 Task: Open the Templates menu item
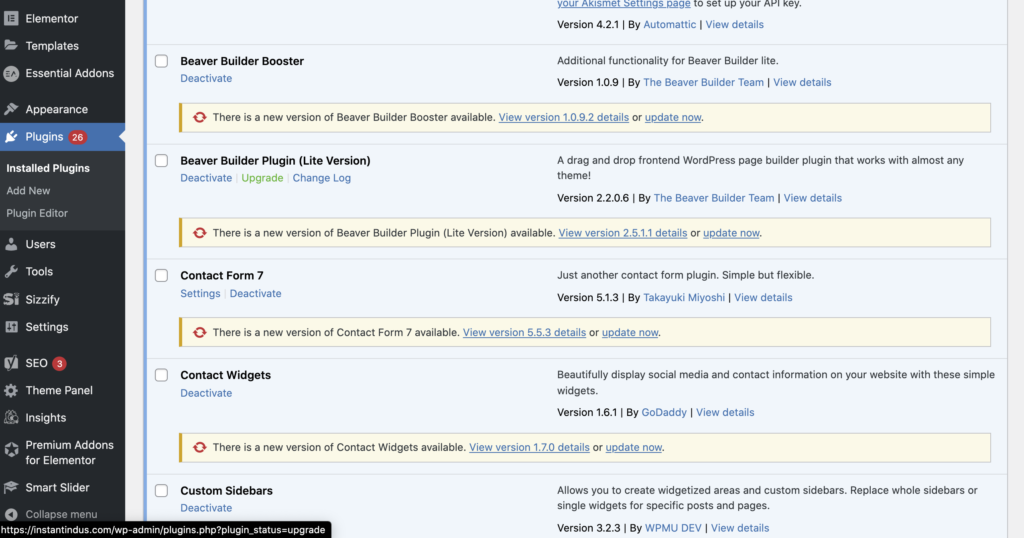point(52,46)
